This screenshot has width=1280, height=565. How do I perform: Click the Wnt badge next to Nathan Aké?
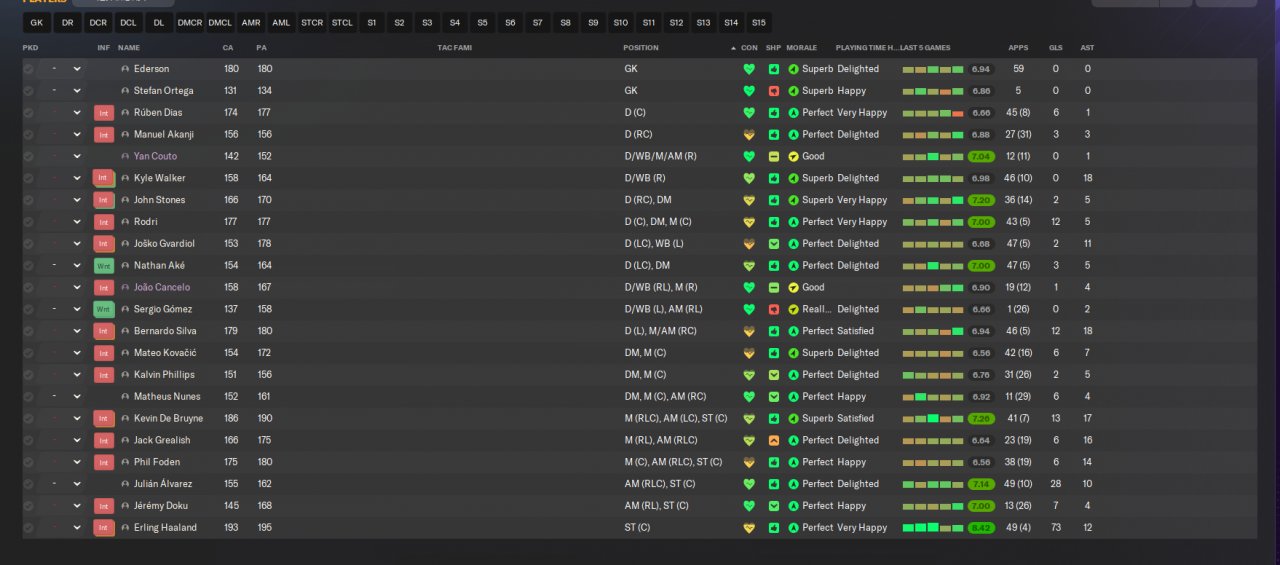point(104,266)
